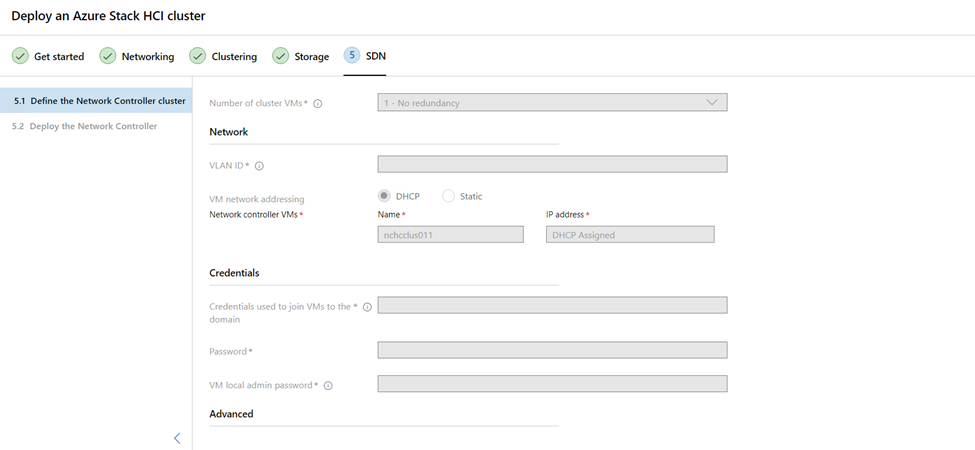The image size is (975, 450).
Task: Go to the Storage tab
Action: click(301, 56)
